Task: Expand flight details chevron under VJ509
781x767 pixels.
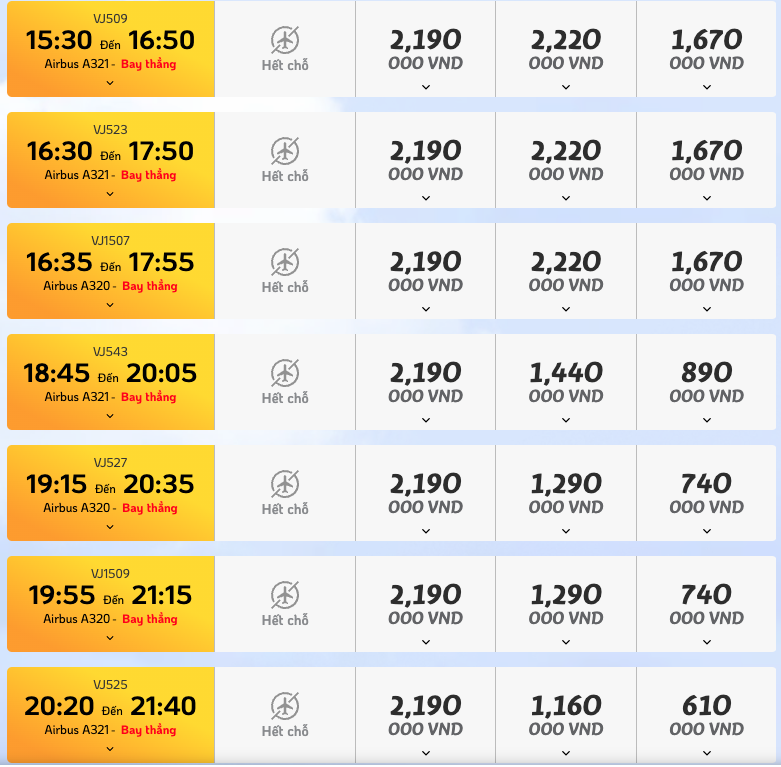Action: click(x=110, y=83)
